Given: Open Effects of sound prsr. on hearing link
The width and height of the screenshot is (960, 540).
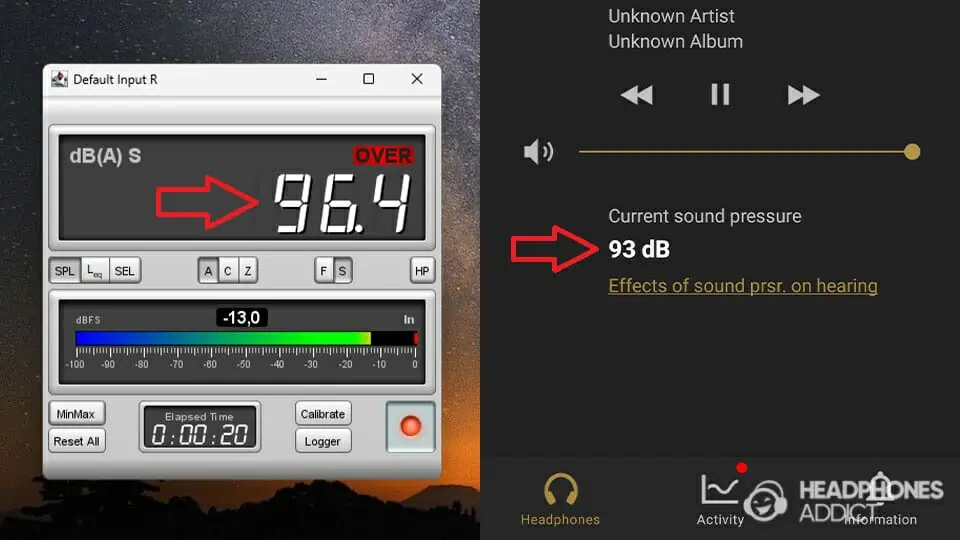Looking at the screenshot, I should click(x=743, y=286).
